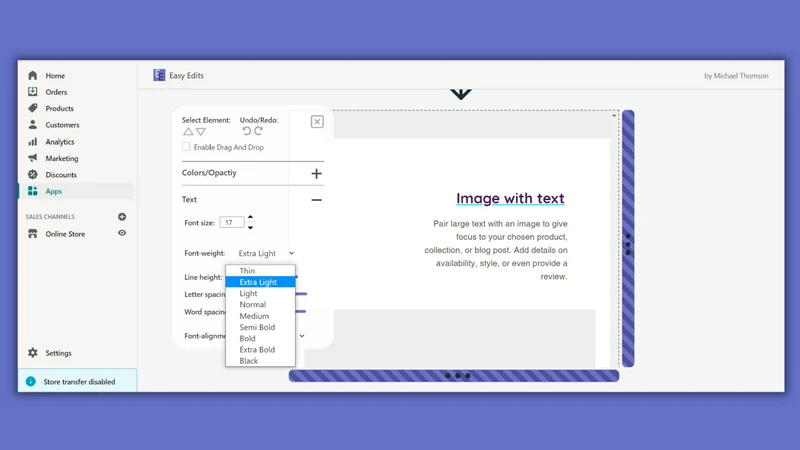
Task: Collapse the Text section
Action: [x=316, y=200]
